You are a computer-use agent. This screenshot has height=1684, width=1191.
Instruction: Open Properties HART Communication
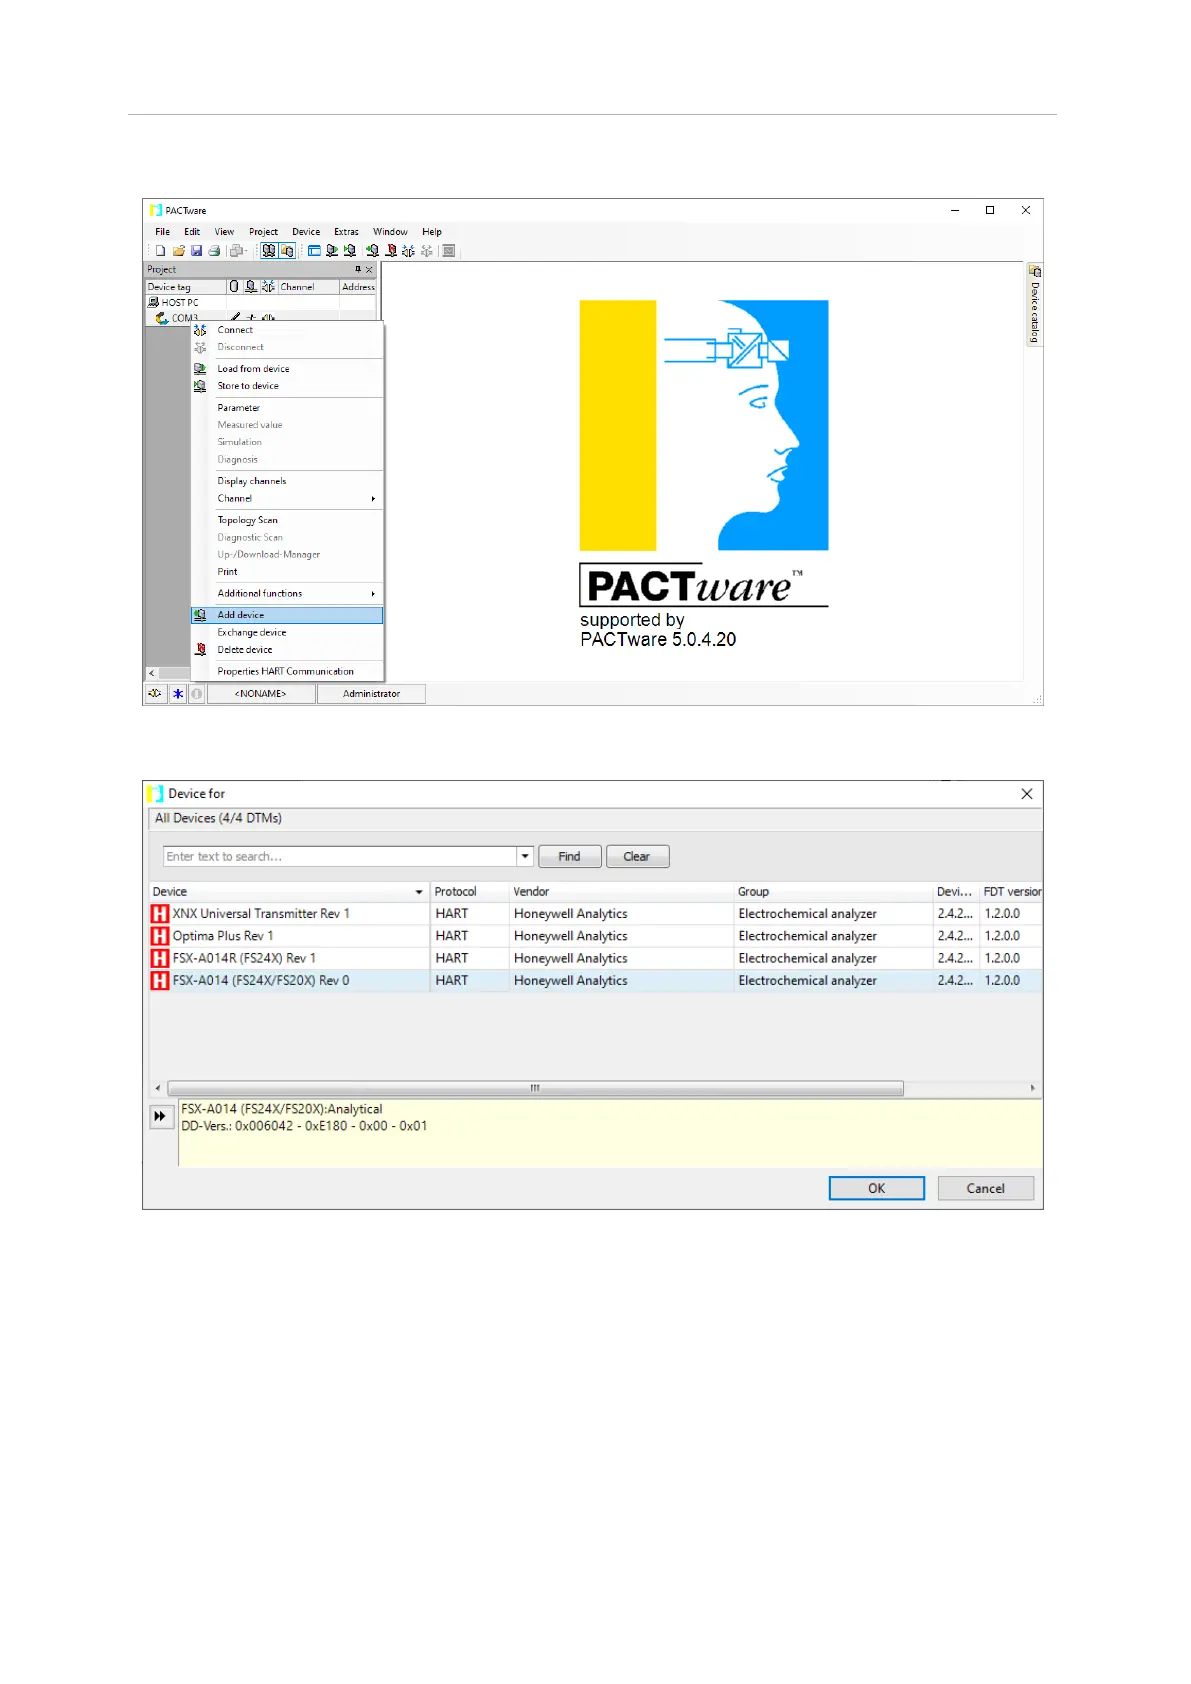pyautogui.click(x=287, y=672)
